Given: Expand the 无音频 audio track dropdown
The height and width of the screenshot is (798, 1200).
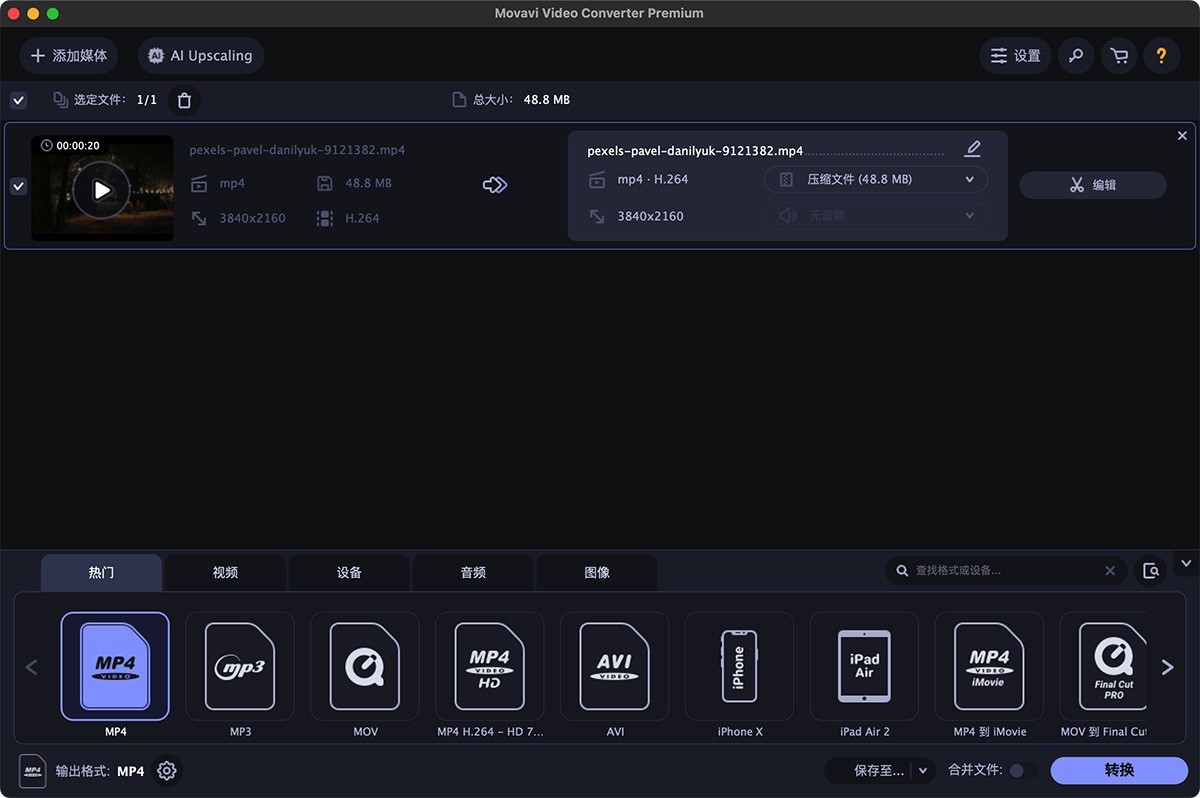Looking at the screenshot, I should point(875,216).
